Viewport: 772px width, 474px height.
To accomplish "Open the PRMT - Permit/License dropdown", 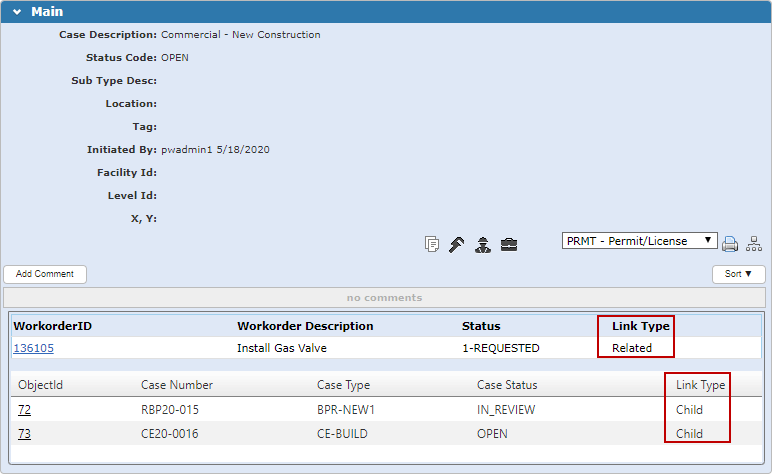I will point(640,241).
